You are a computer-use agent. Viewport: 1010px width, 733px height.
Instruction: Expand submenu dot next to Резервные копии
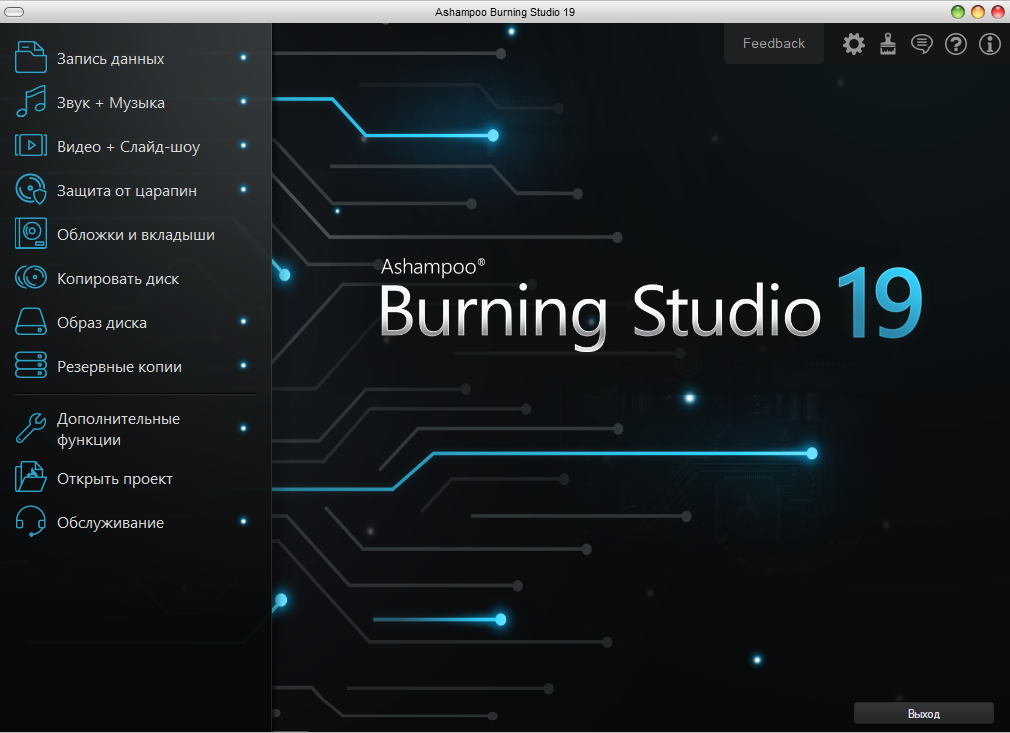click(x=243, y=365)
